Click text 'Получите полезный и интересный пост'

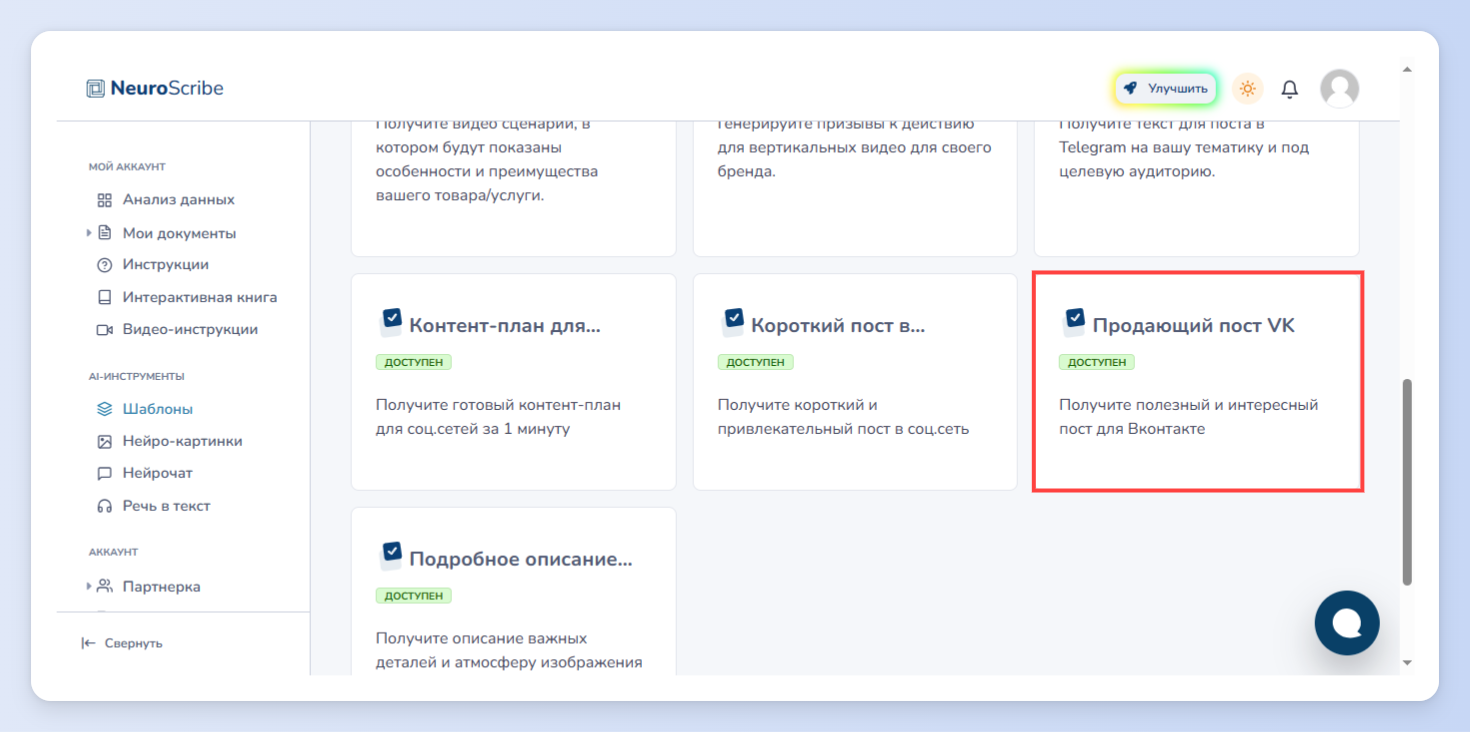coord(1189,417)
